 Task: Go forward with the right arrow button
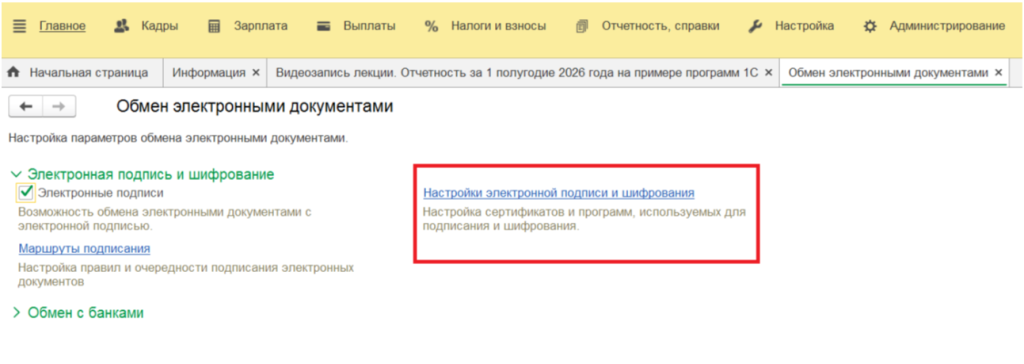pos(59,107)
